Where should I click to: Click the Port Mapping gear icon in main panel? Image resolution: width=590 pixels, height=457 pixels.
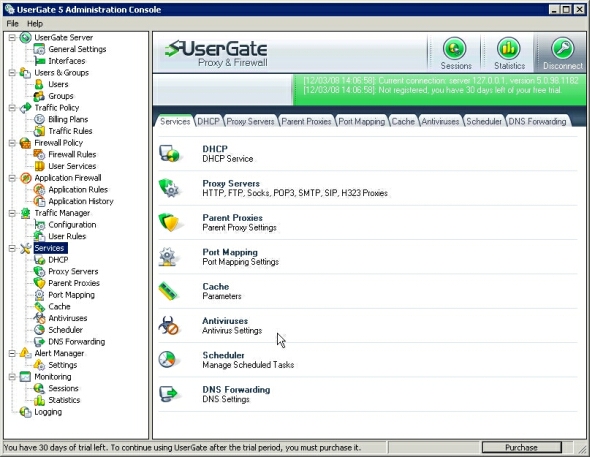click(x=168, y=257)
